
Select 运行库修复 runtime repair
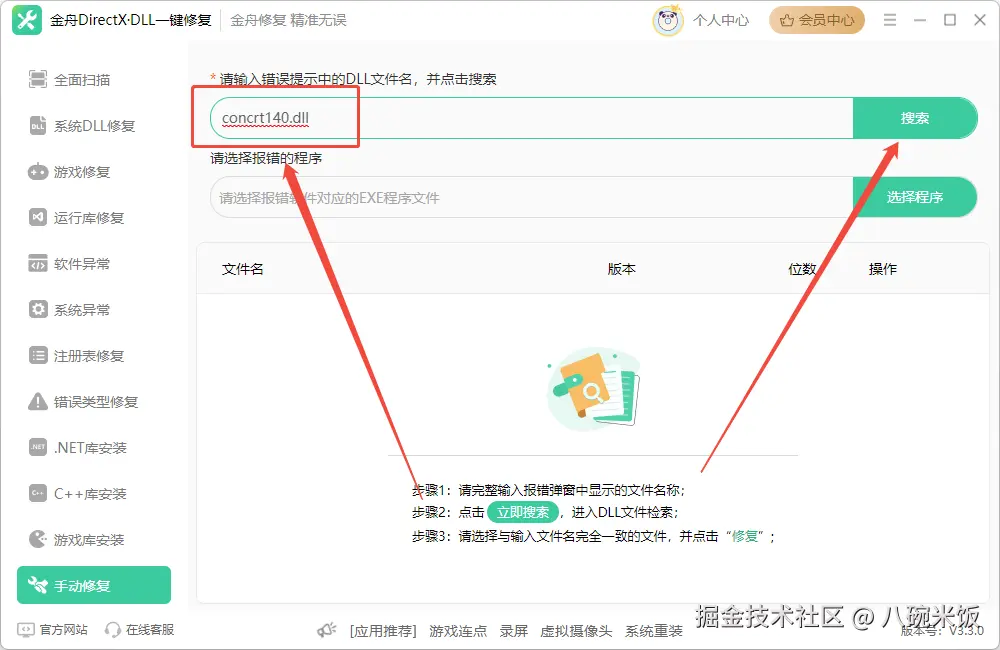coord(77,218)
